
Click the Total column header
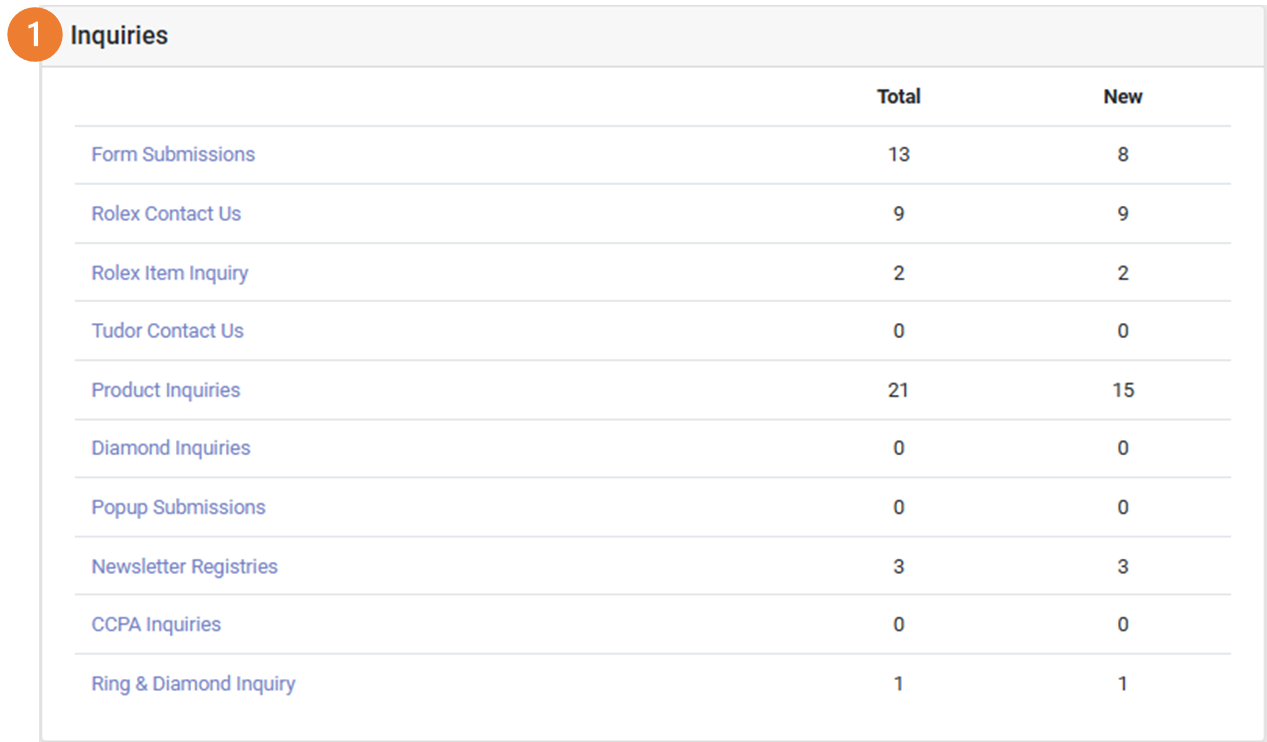(898, 97)
